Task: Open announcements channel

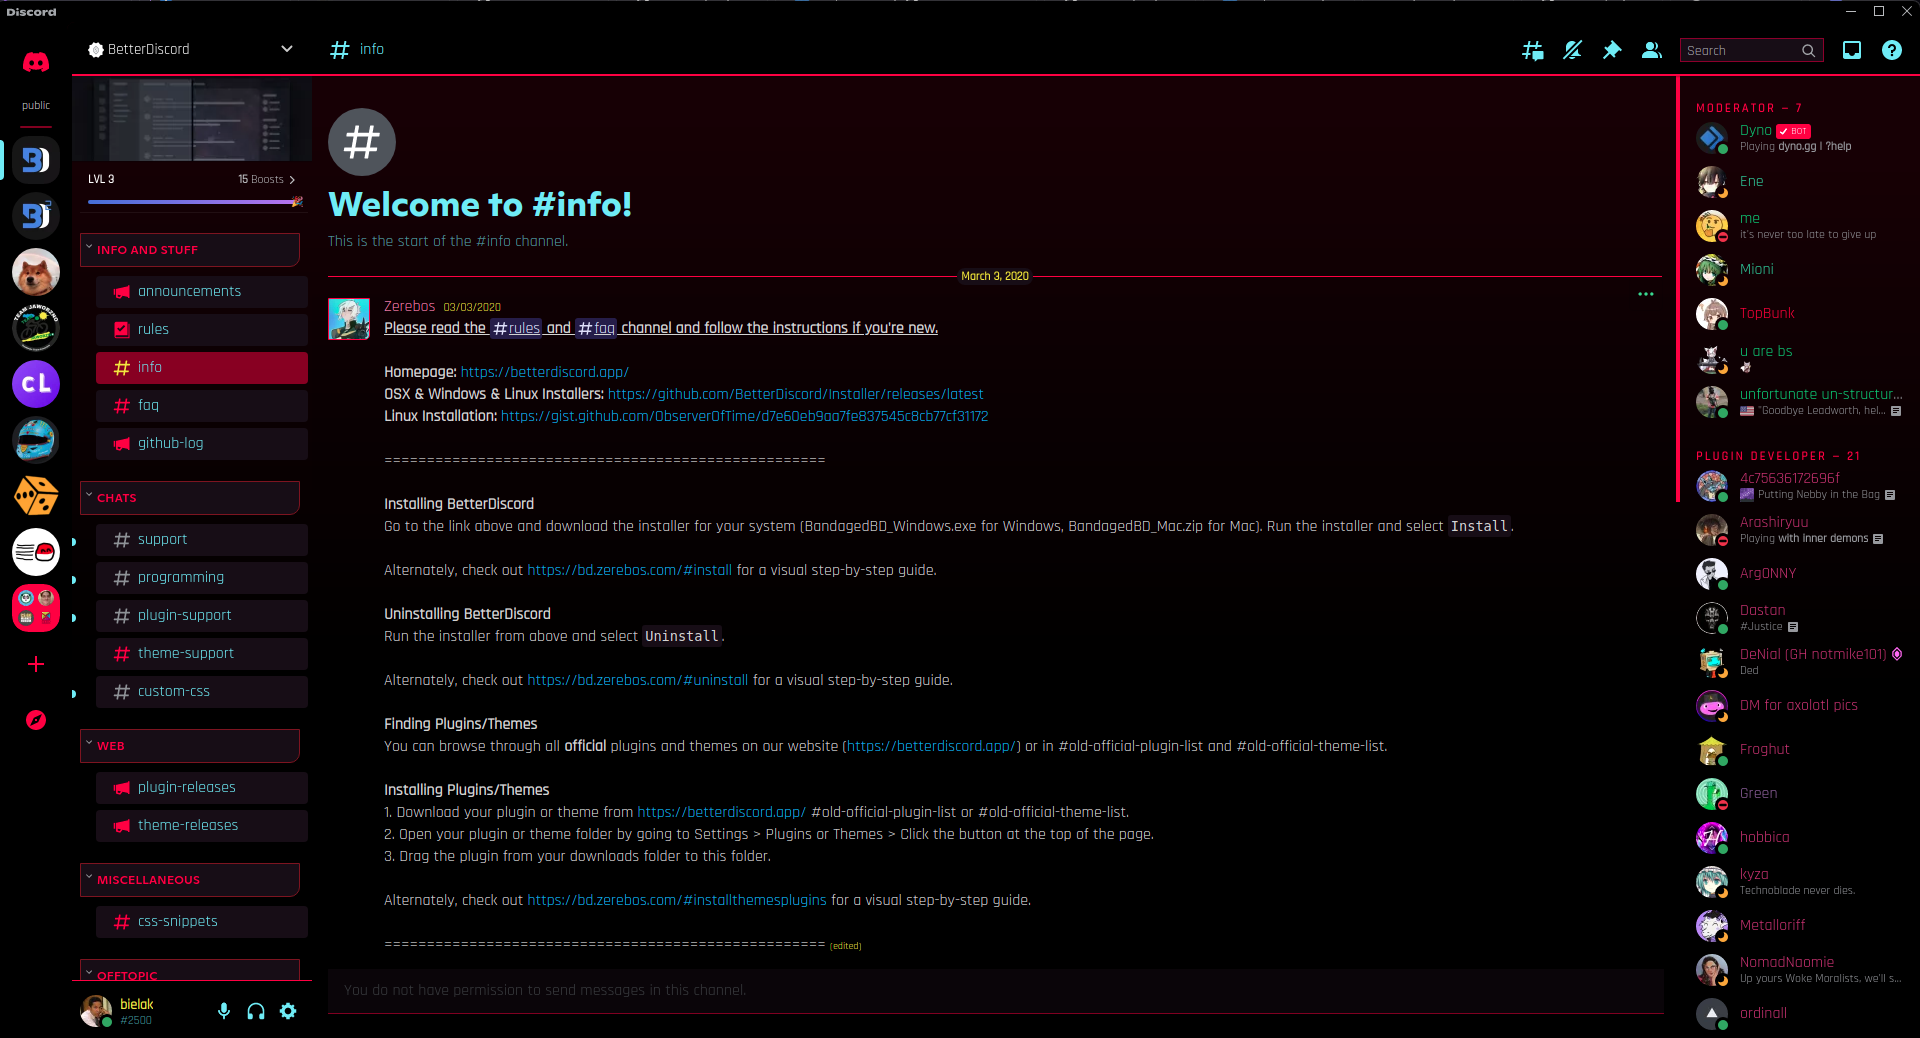Action: click(x=202, y=292)
